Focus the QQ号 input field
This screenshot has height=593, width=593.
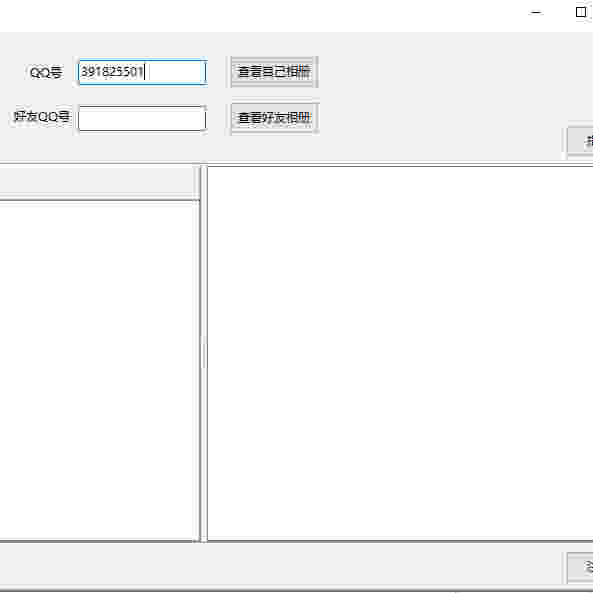pyautogui.click(x=142, y=72)
